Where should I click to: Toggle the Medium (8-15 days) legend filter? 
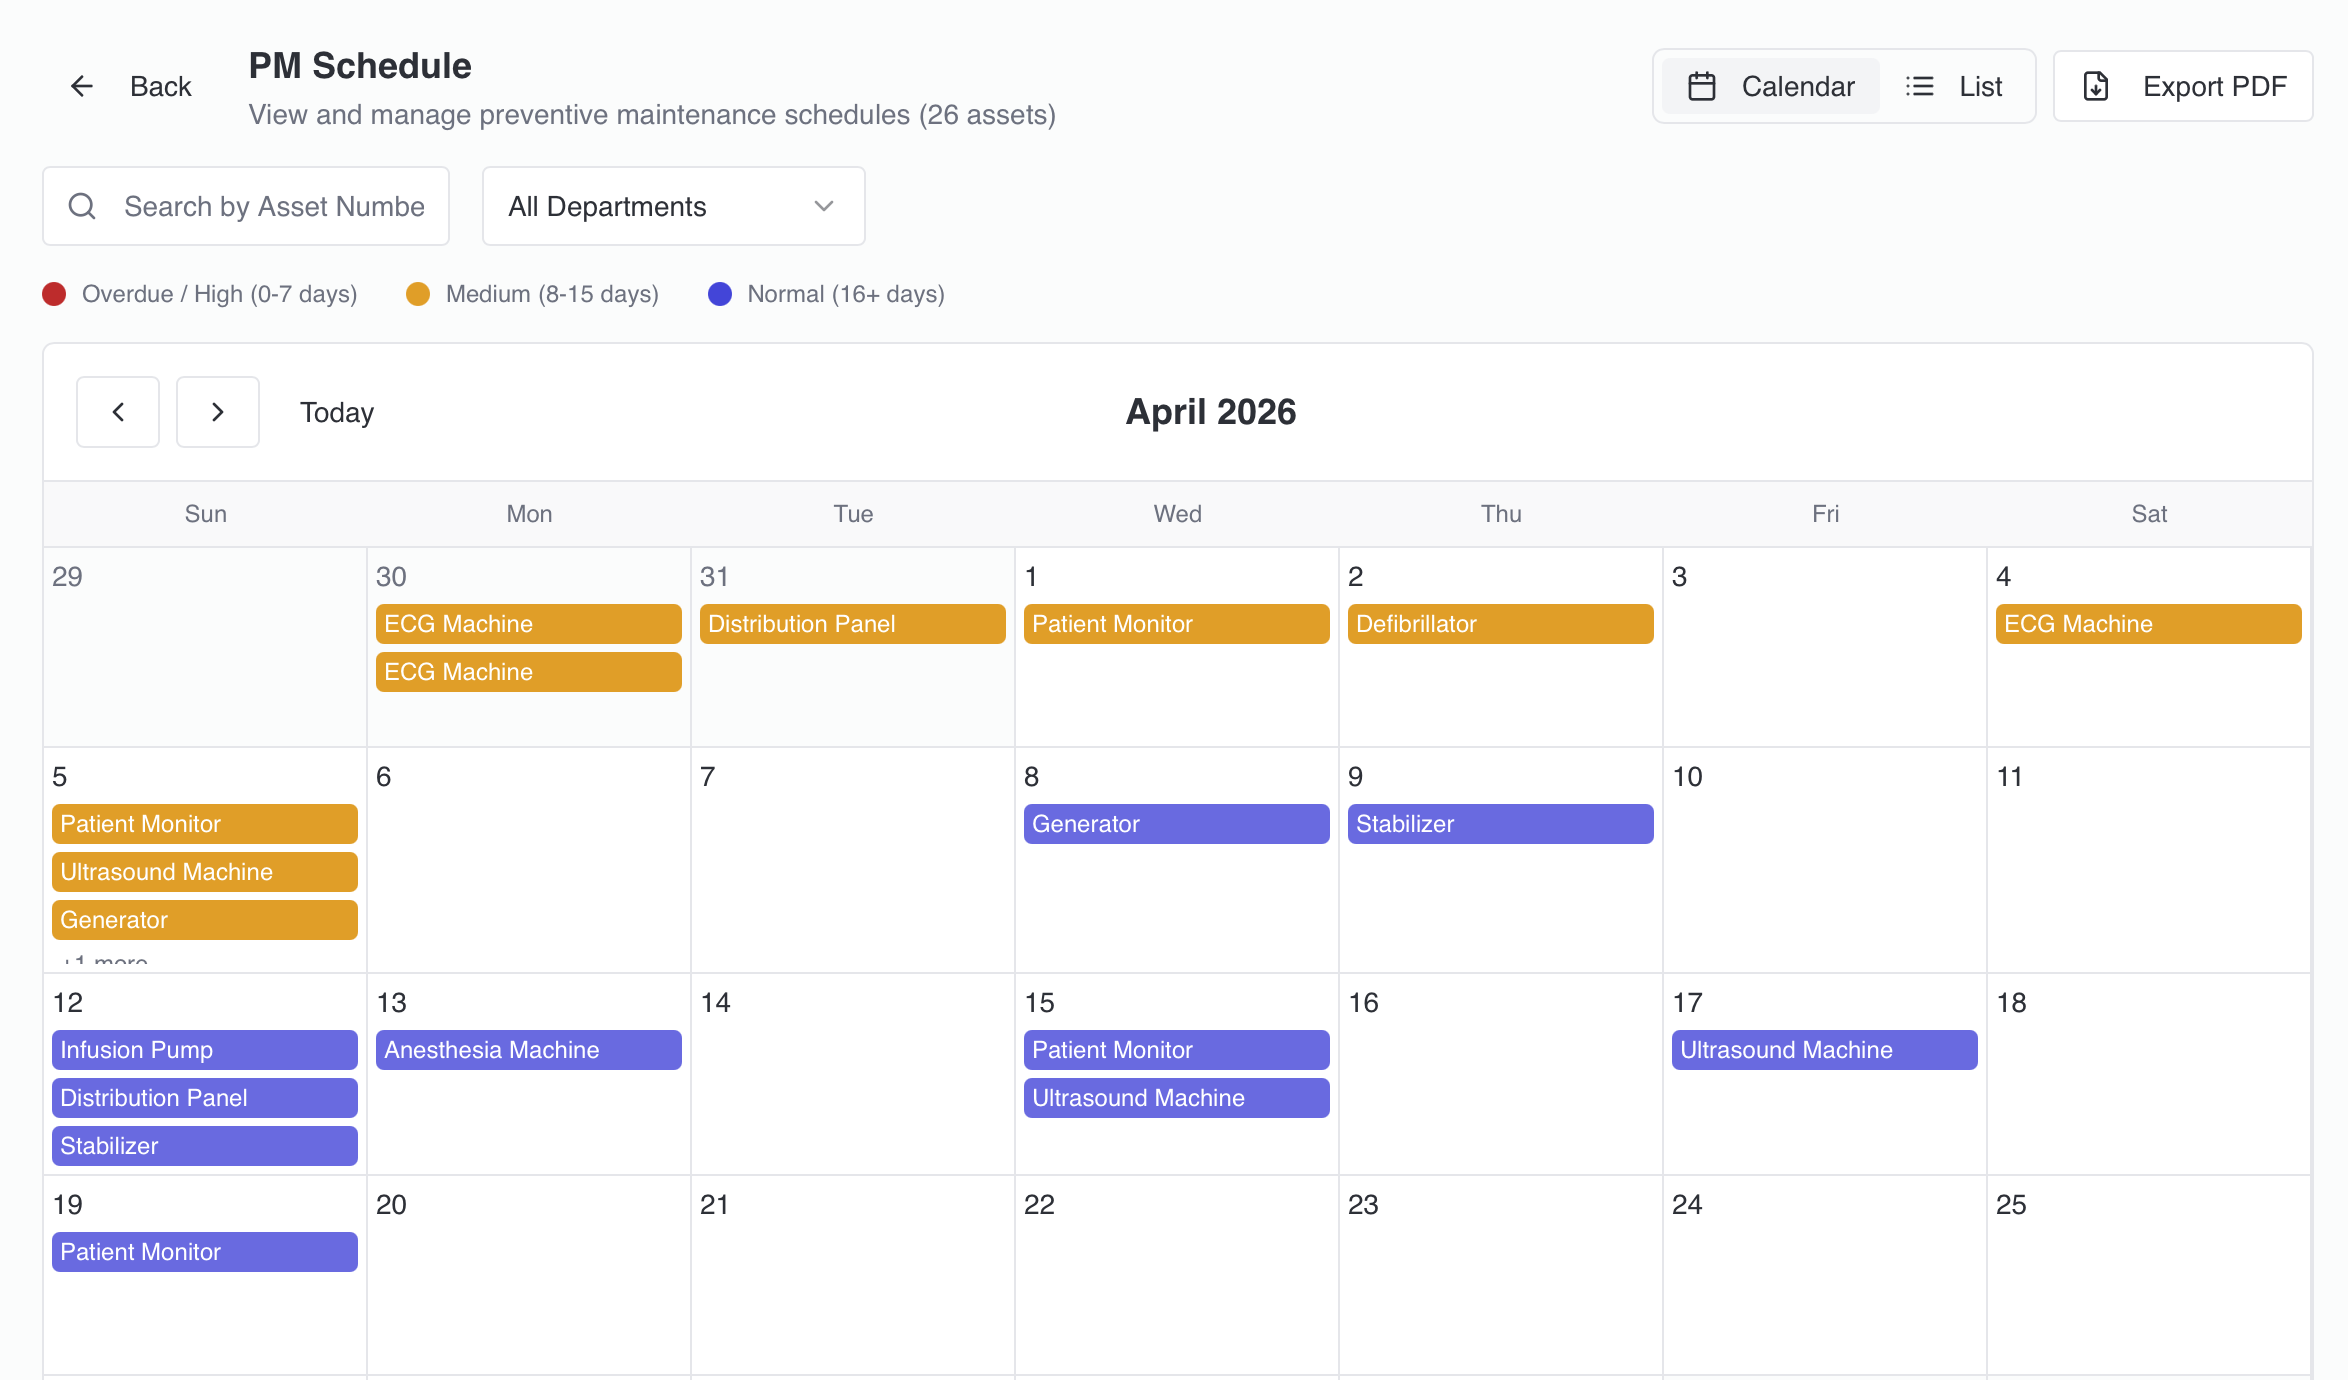click(418, 294)
